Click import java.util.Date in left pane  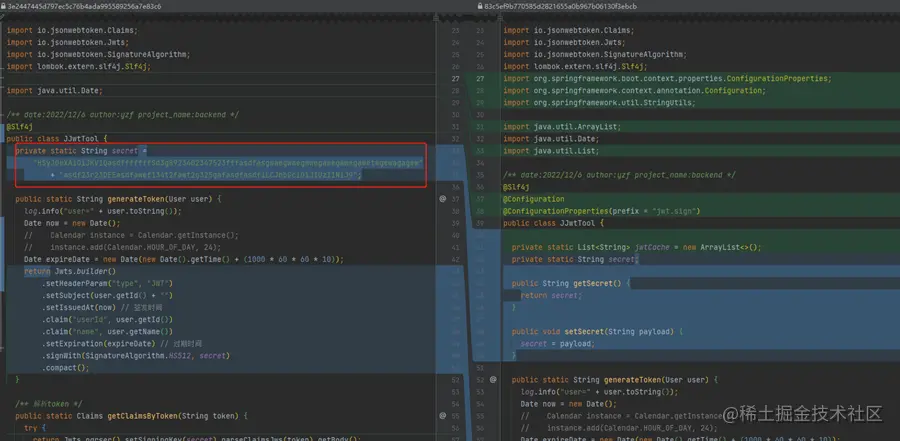pos(55,91)
